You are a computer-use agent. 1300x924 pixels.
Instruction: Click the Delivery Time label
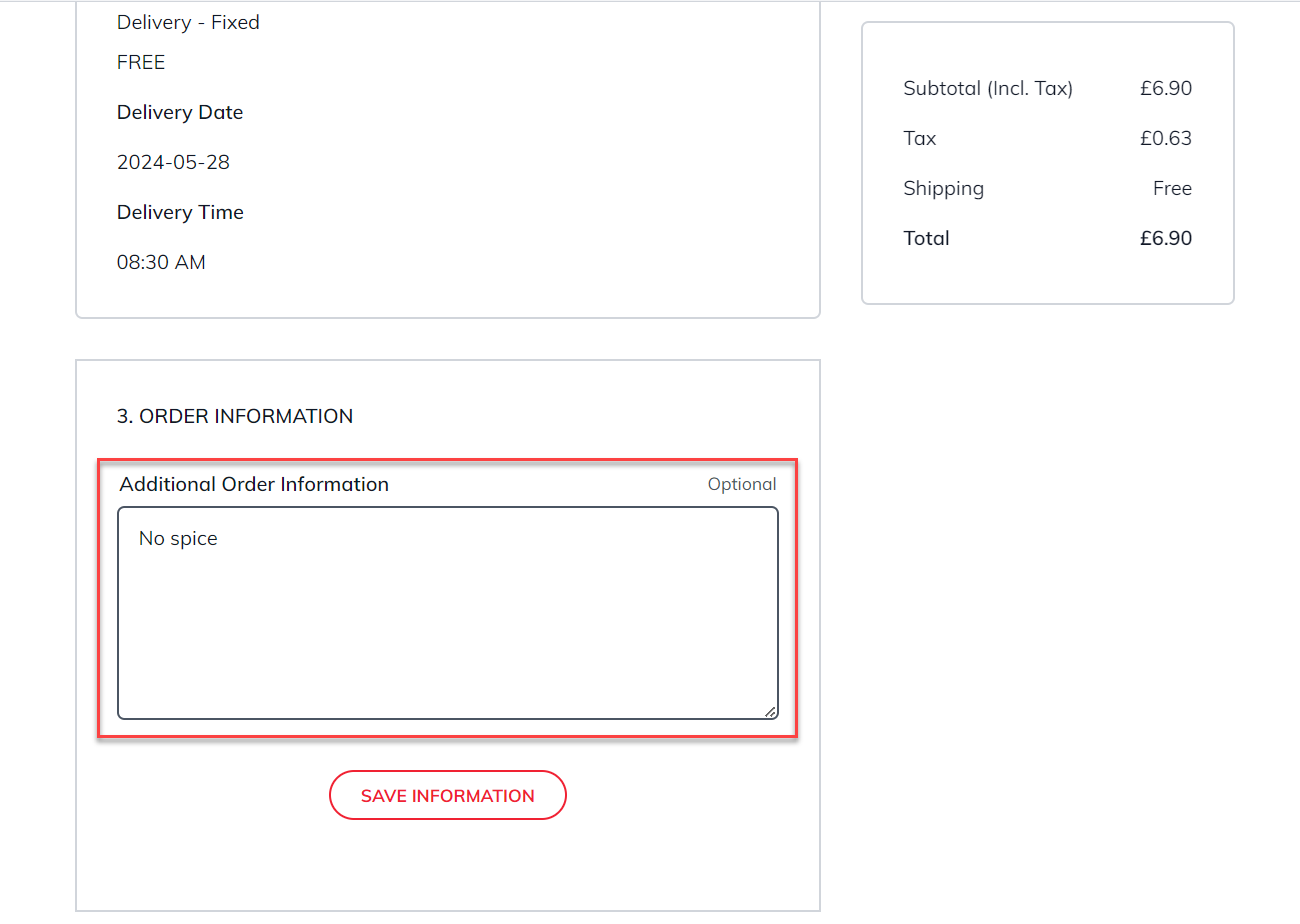180,213
